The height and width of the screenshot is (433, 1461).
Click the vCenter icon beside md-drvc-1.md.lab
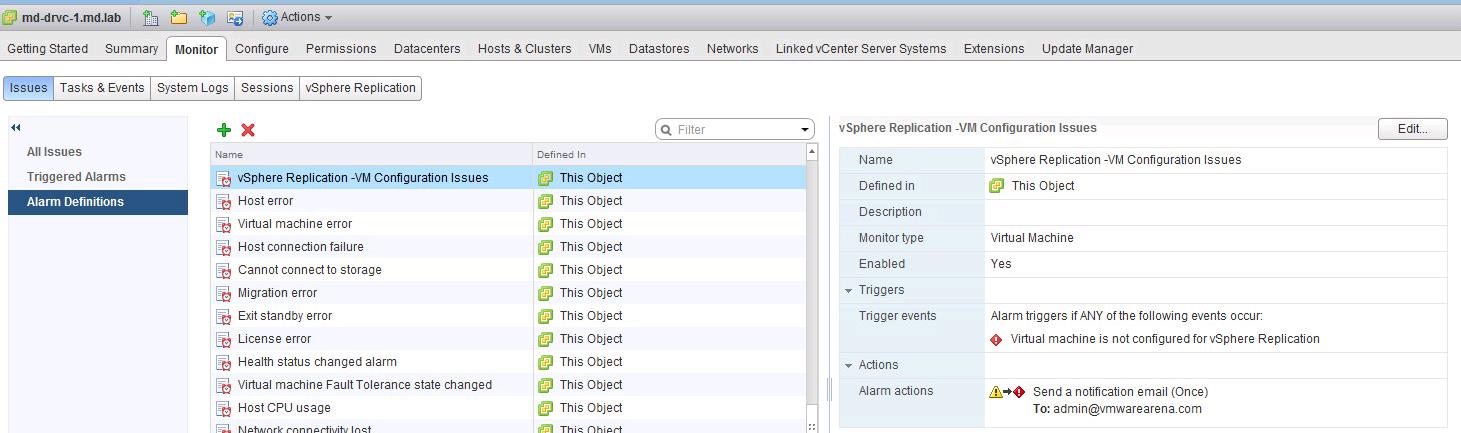10,17
